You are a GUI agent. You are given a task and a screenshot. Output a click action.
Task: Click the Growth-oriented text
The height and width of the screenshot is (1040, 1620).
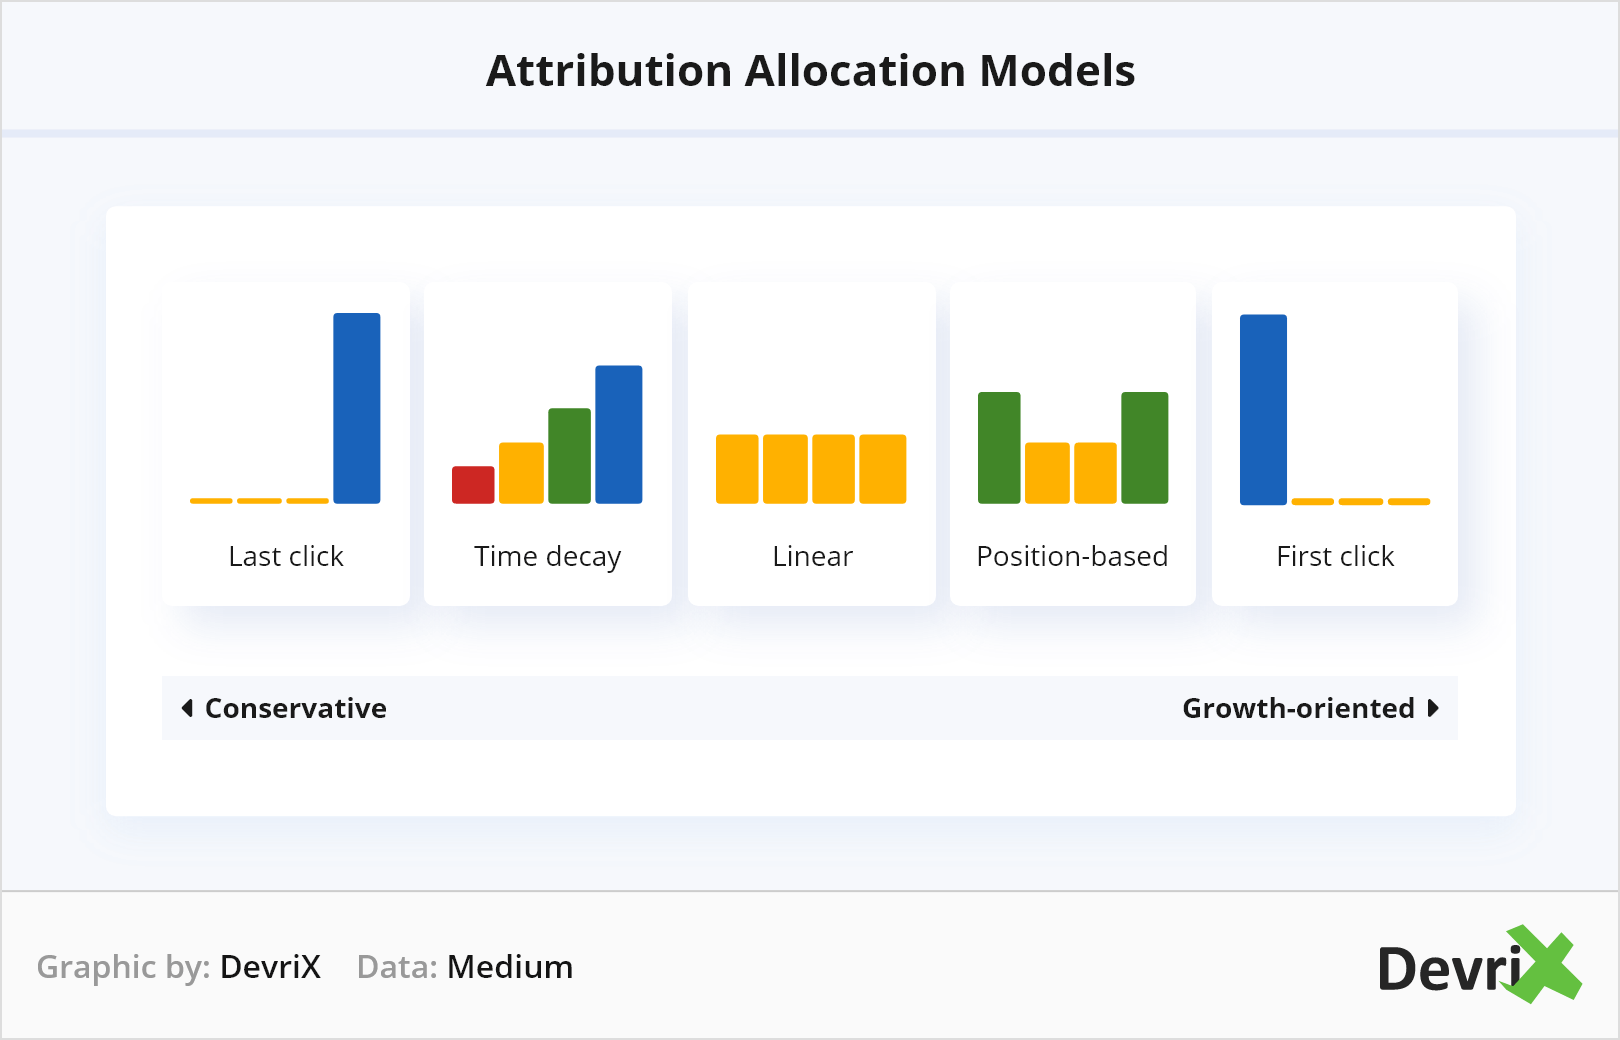click(1298, 708)
